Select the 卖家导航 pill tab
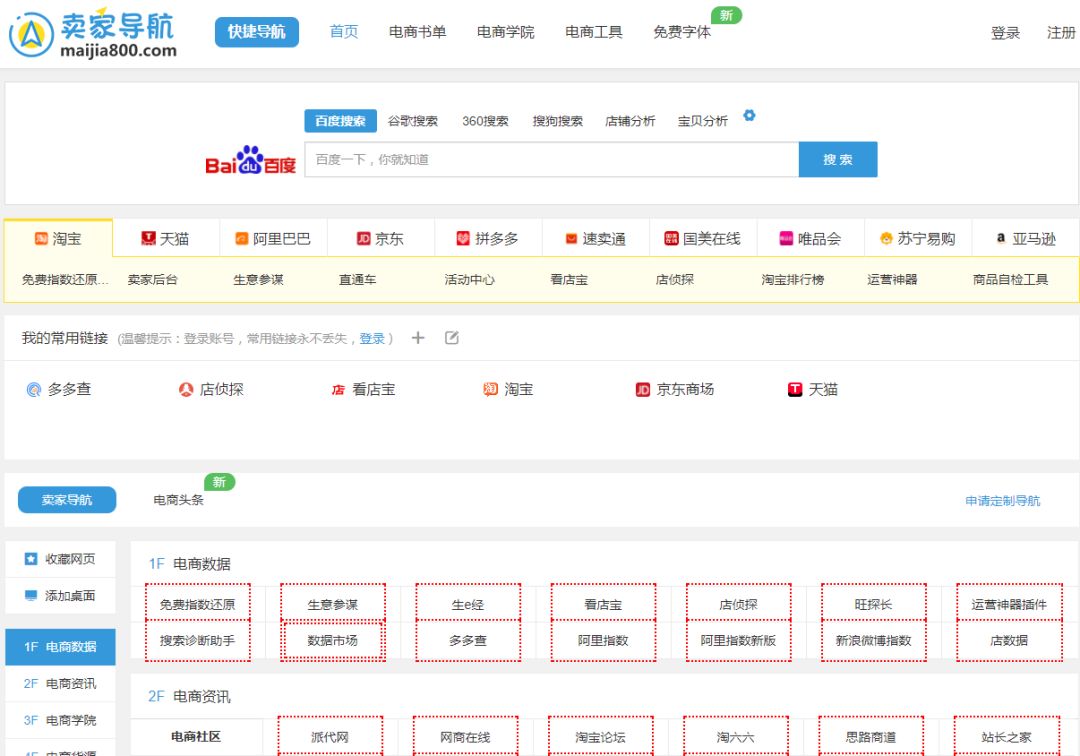Image resolution: width=1080 pixels, height=756 pixels. pos(67,500)
